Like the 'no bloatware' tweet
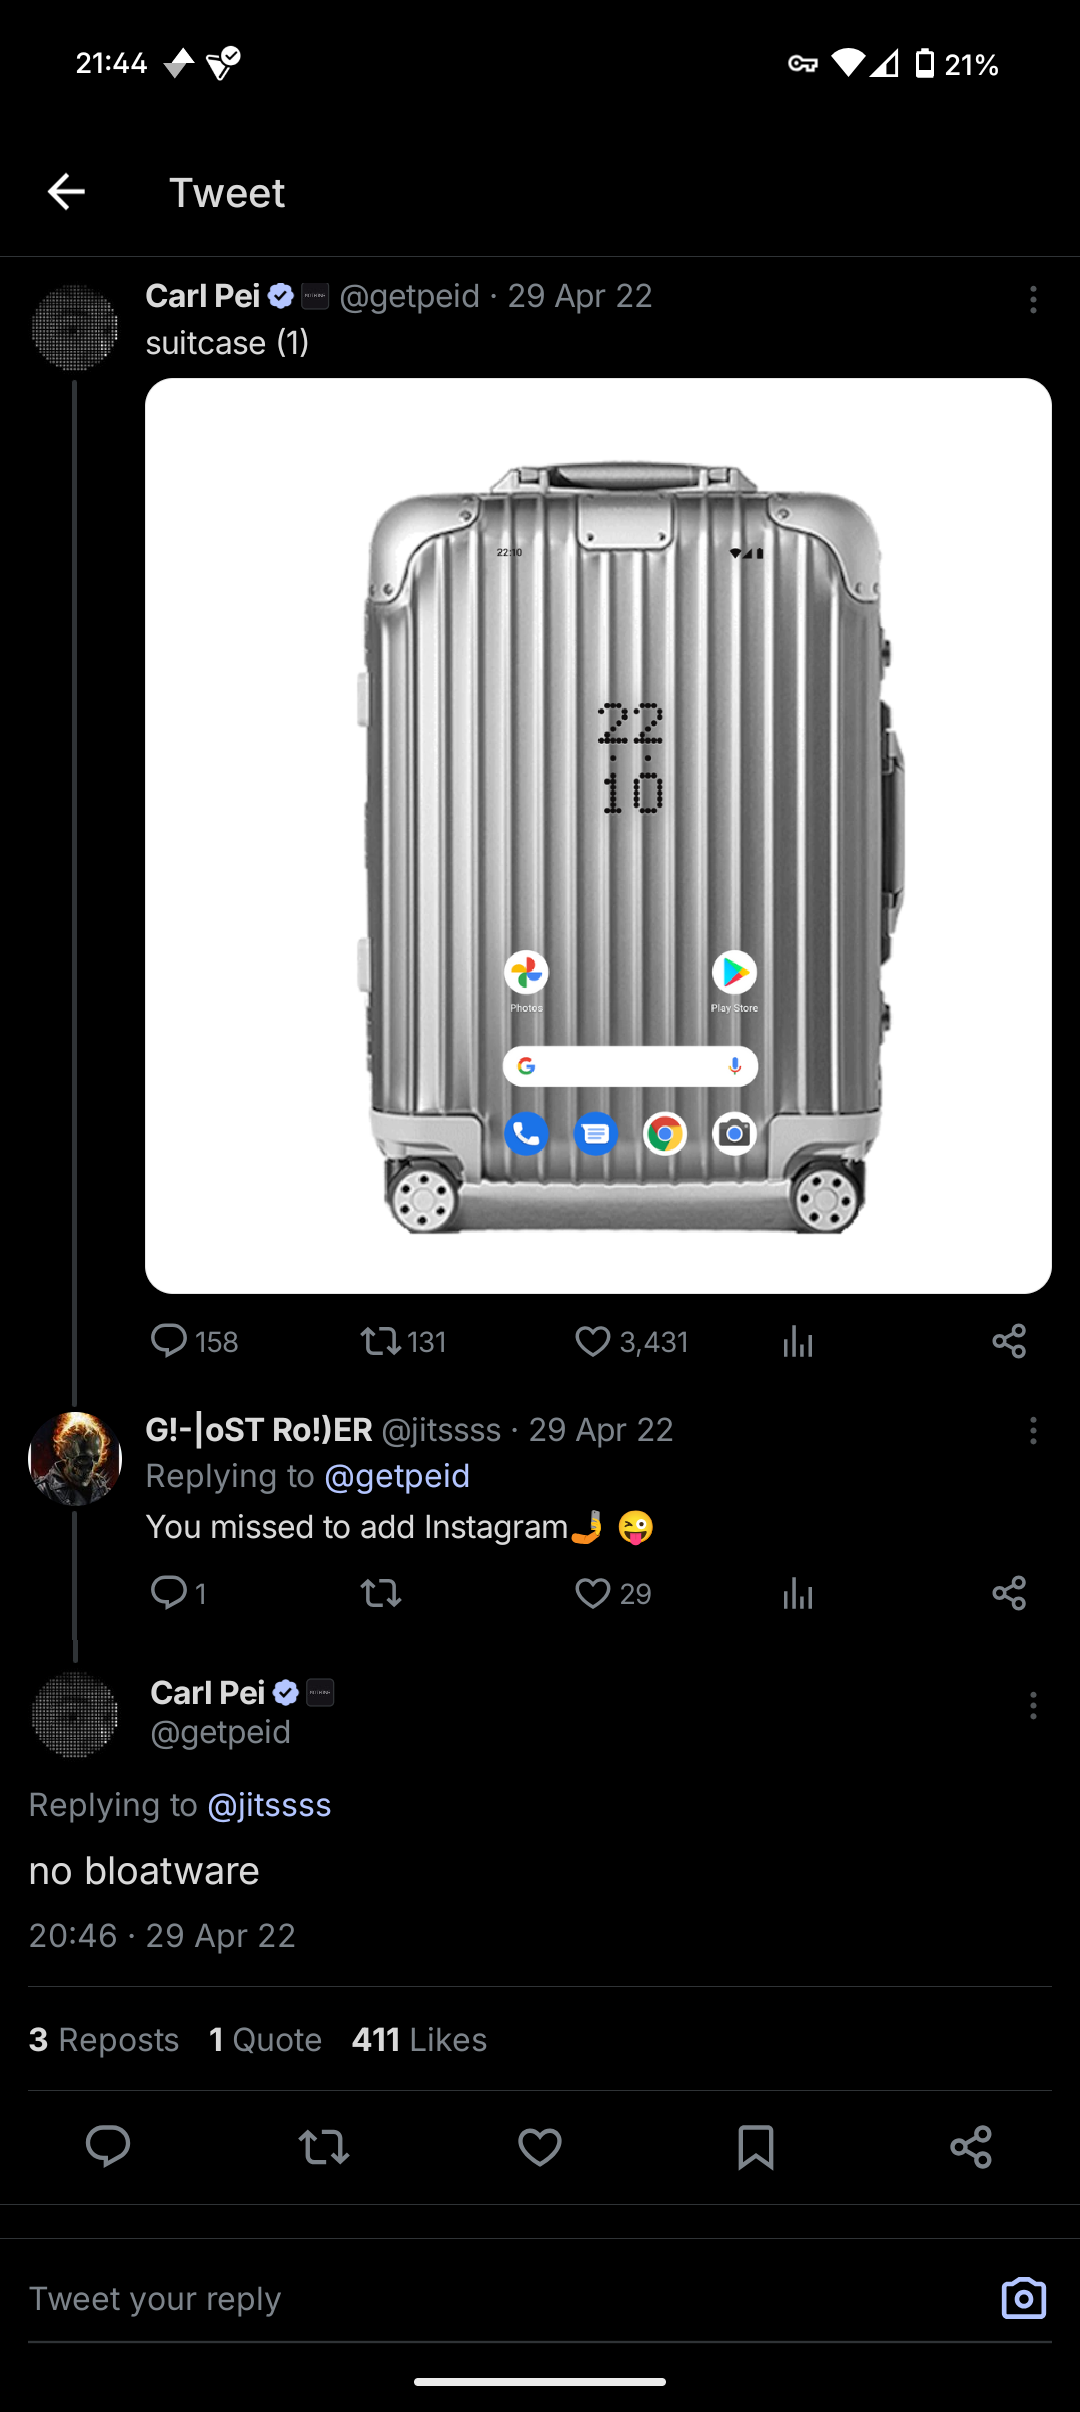Screen dimensions: 1080x2412 [540, 2147]
